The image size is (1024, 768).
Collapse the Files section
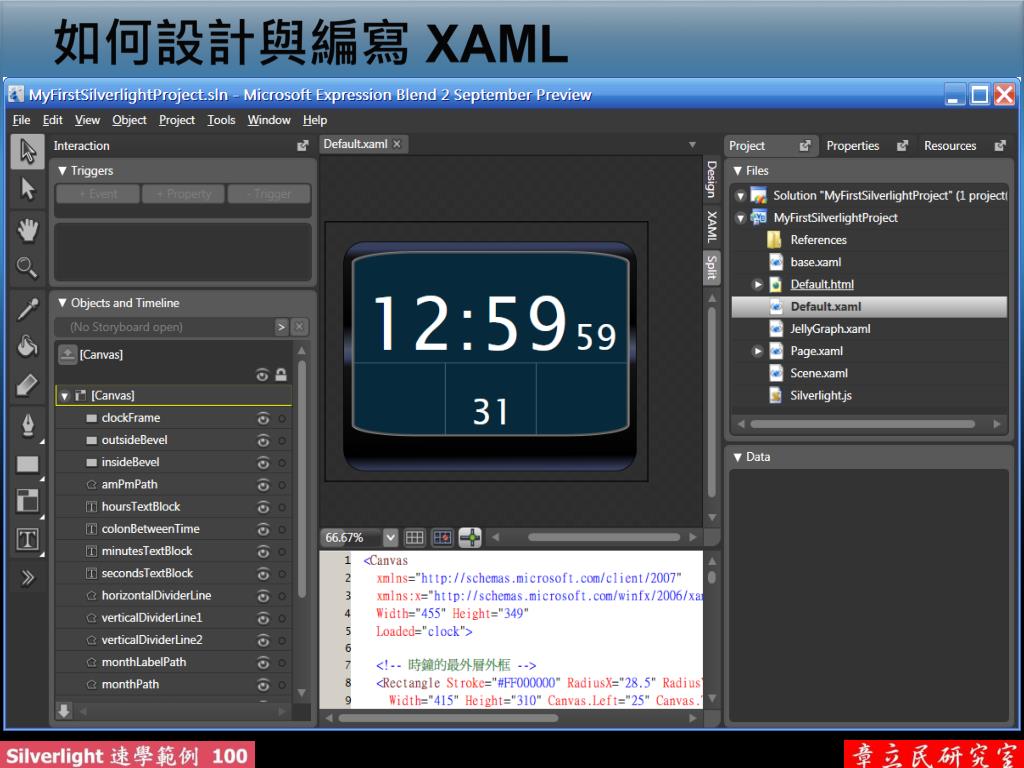[x=738, y=171]
